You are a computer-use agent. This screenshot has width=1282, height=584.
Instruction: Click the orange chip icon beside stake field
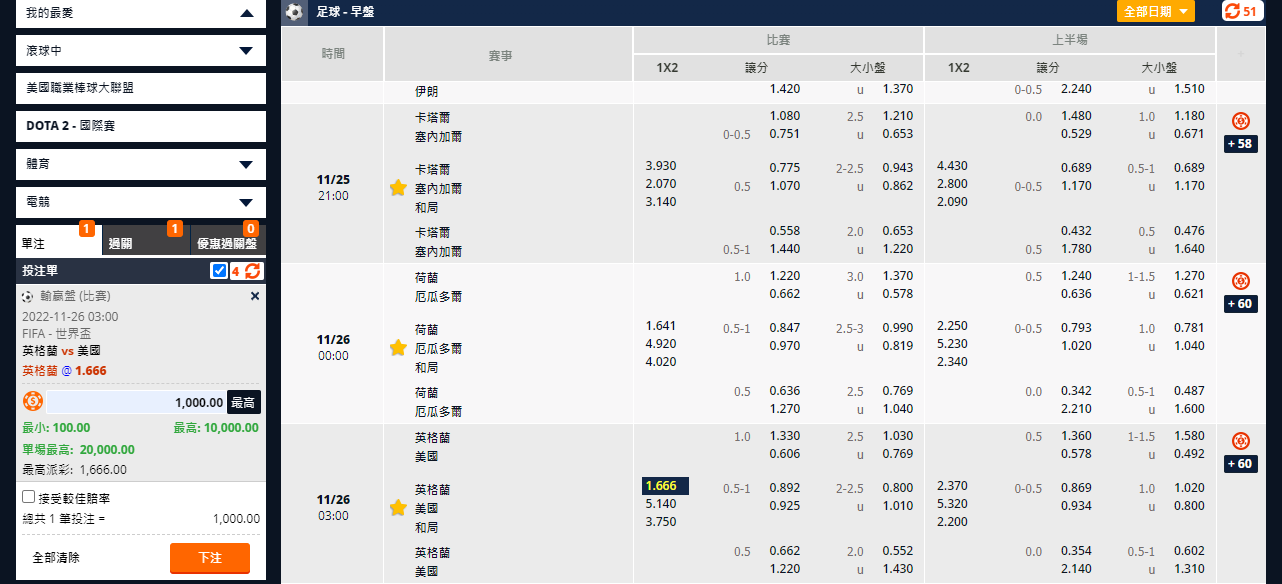click(33, 401)
